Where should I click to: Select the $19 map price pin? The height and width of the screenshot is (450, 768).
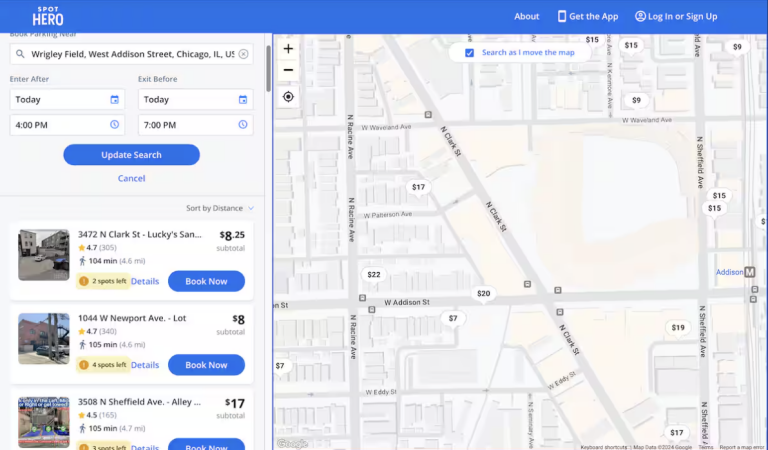point(678,328)
